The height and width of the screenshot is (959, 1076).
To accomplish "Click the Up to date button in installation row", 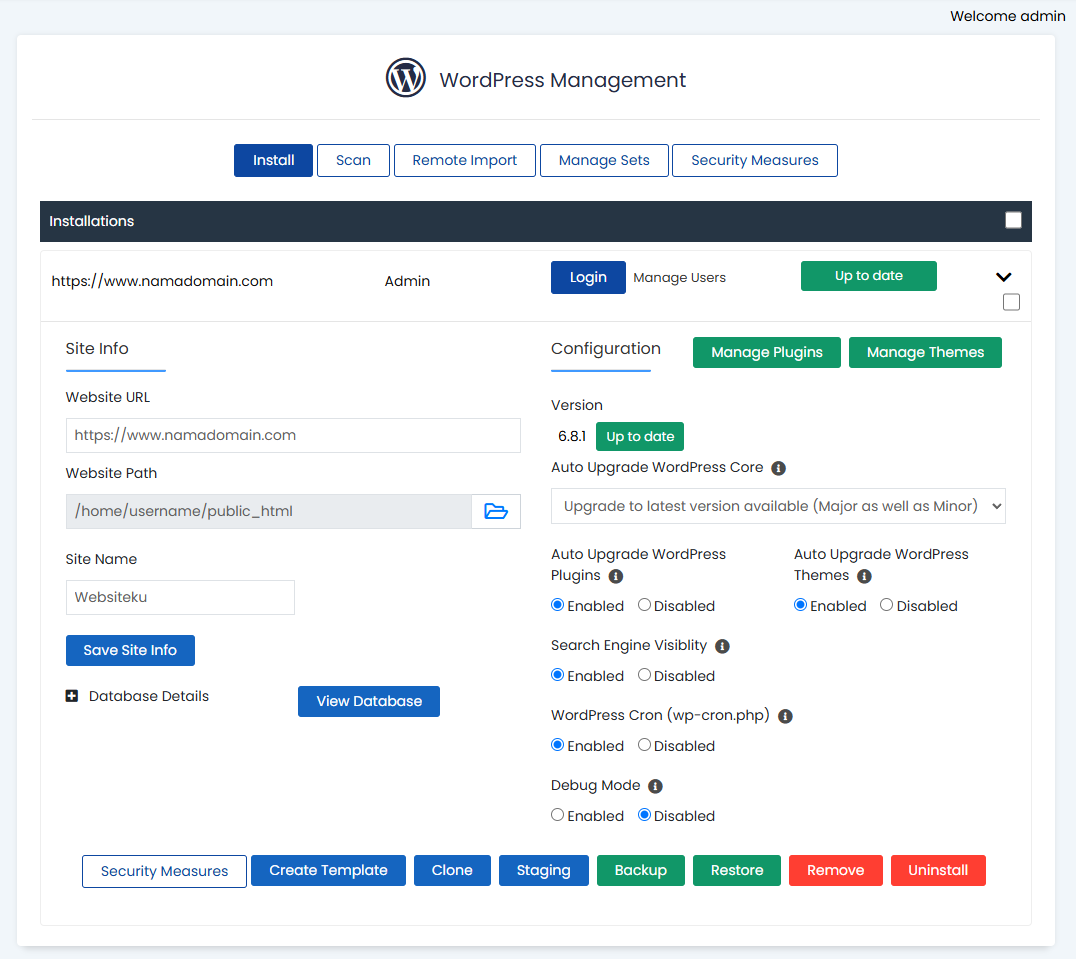I will coord(869,276).
